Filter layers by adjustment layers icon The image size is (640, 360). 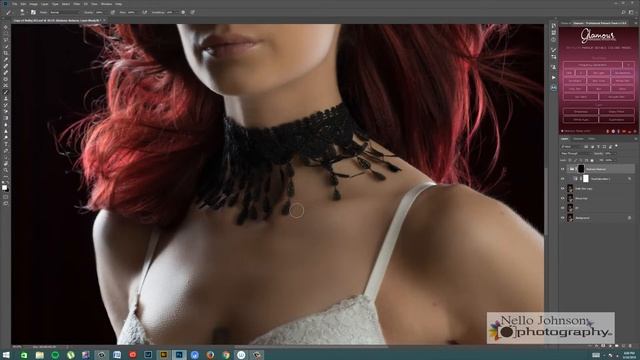tap(593, 147)
